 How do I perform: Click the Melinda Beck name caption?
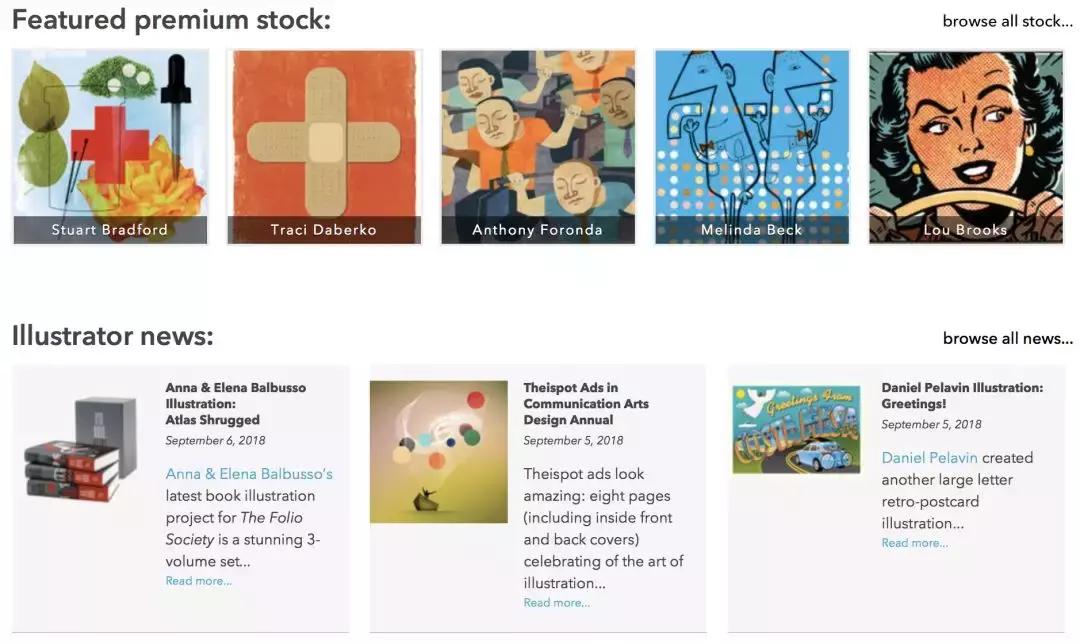[x=752, y=230]
